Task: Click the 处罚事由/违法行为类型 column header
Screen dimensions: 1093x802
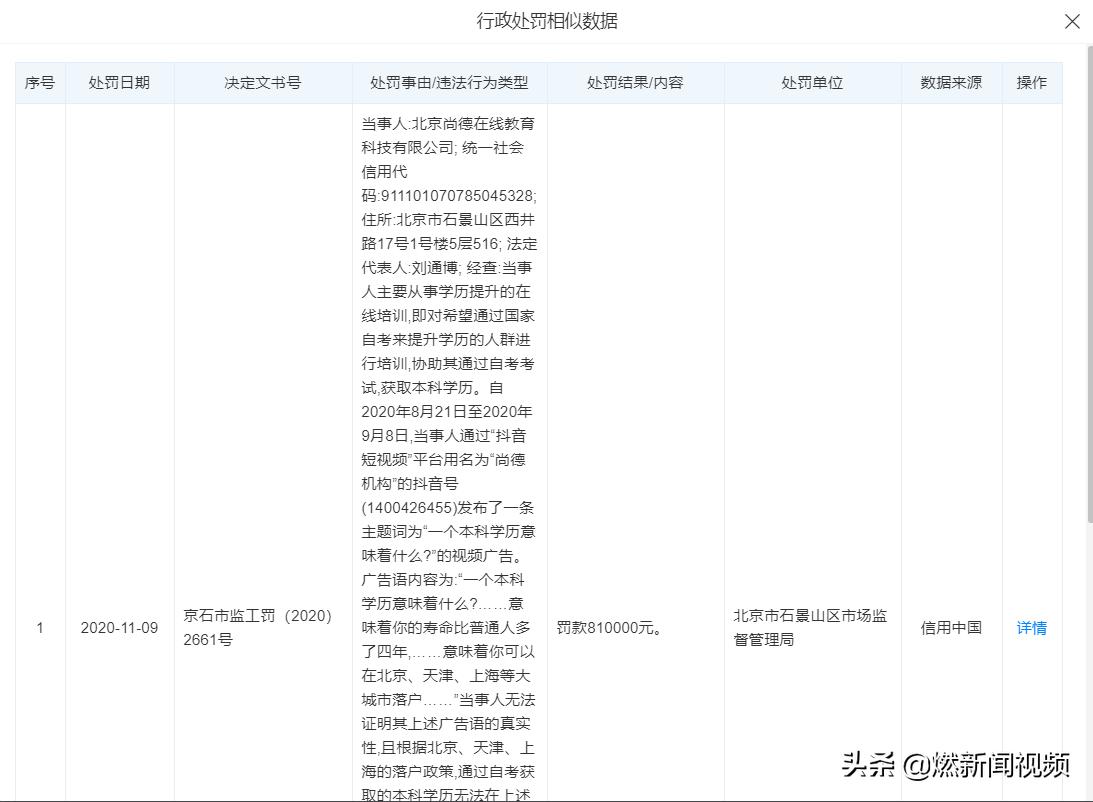Action: click(446, 83)
